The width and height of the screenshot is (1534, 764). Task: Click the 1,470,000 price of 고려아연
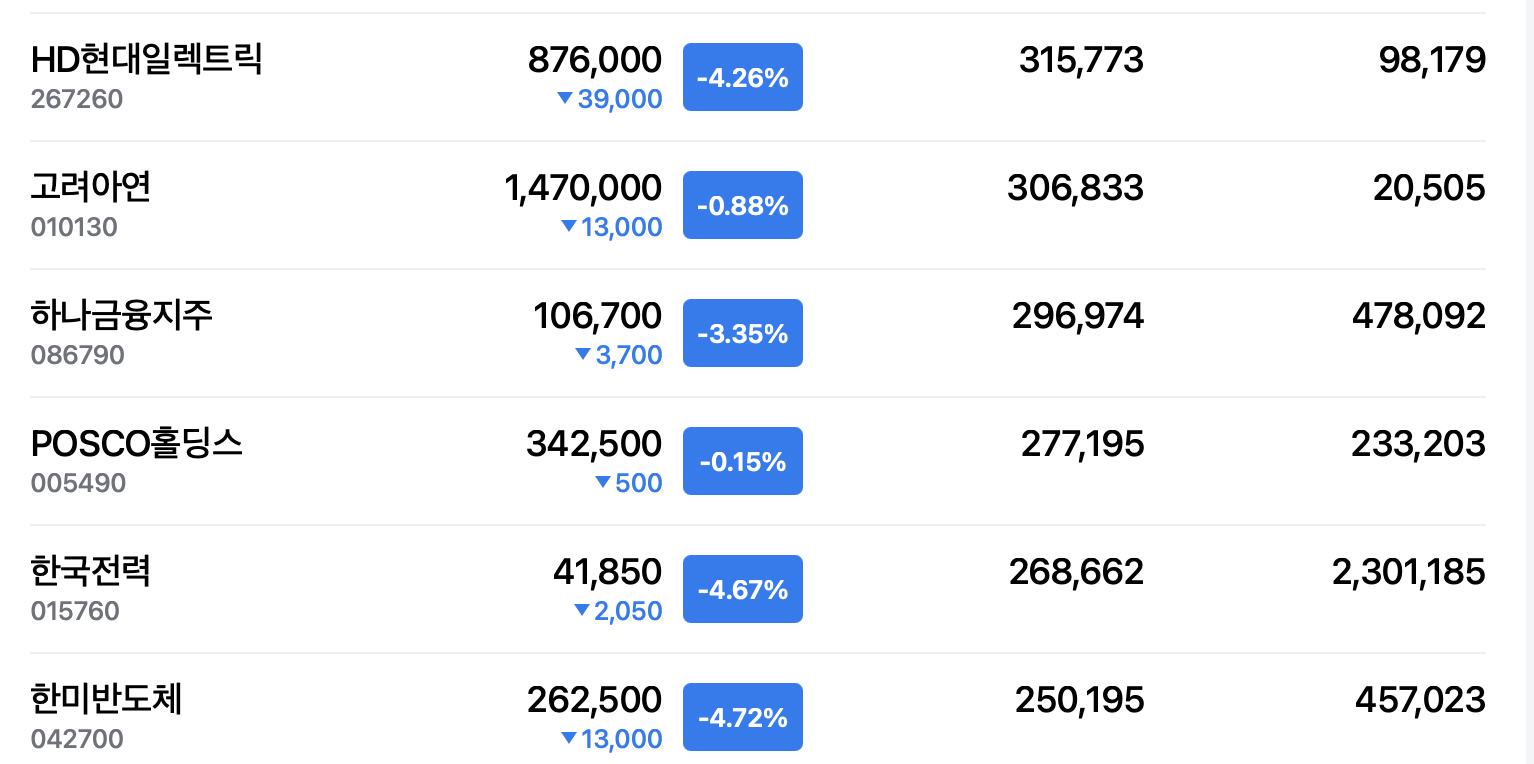[583, 187]
